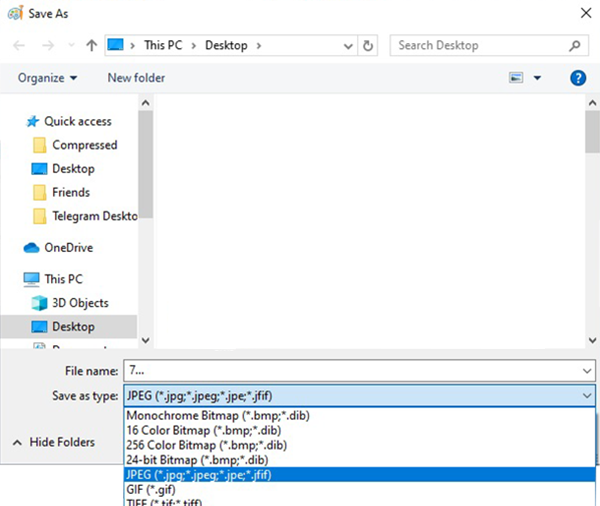Click the search magnifier icon

click(574, 46)
